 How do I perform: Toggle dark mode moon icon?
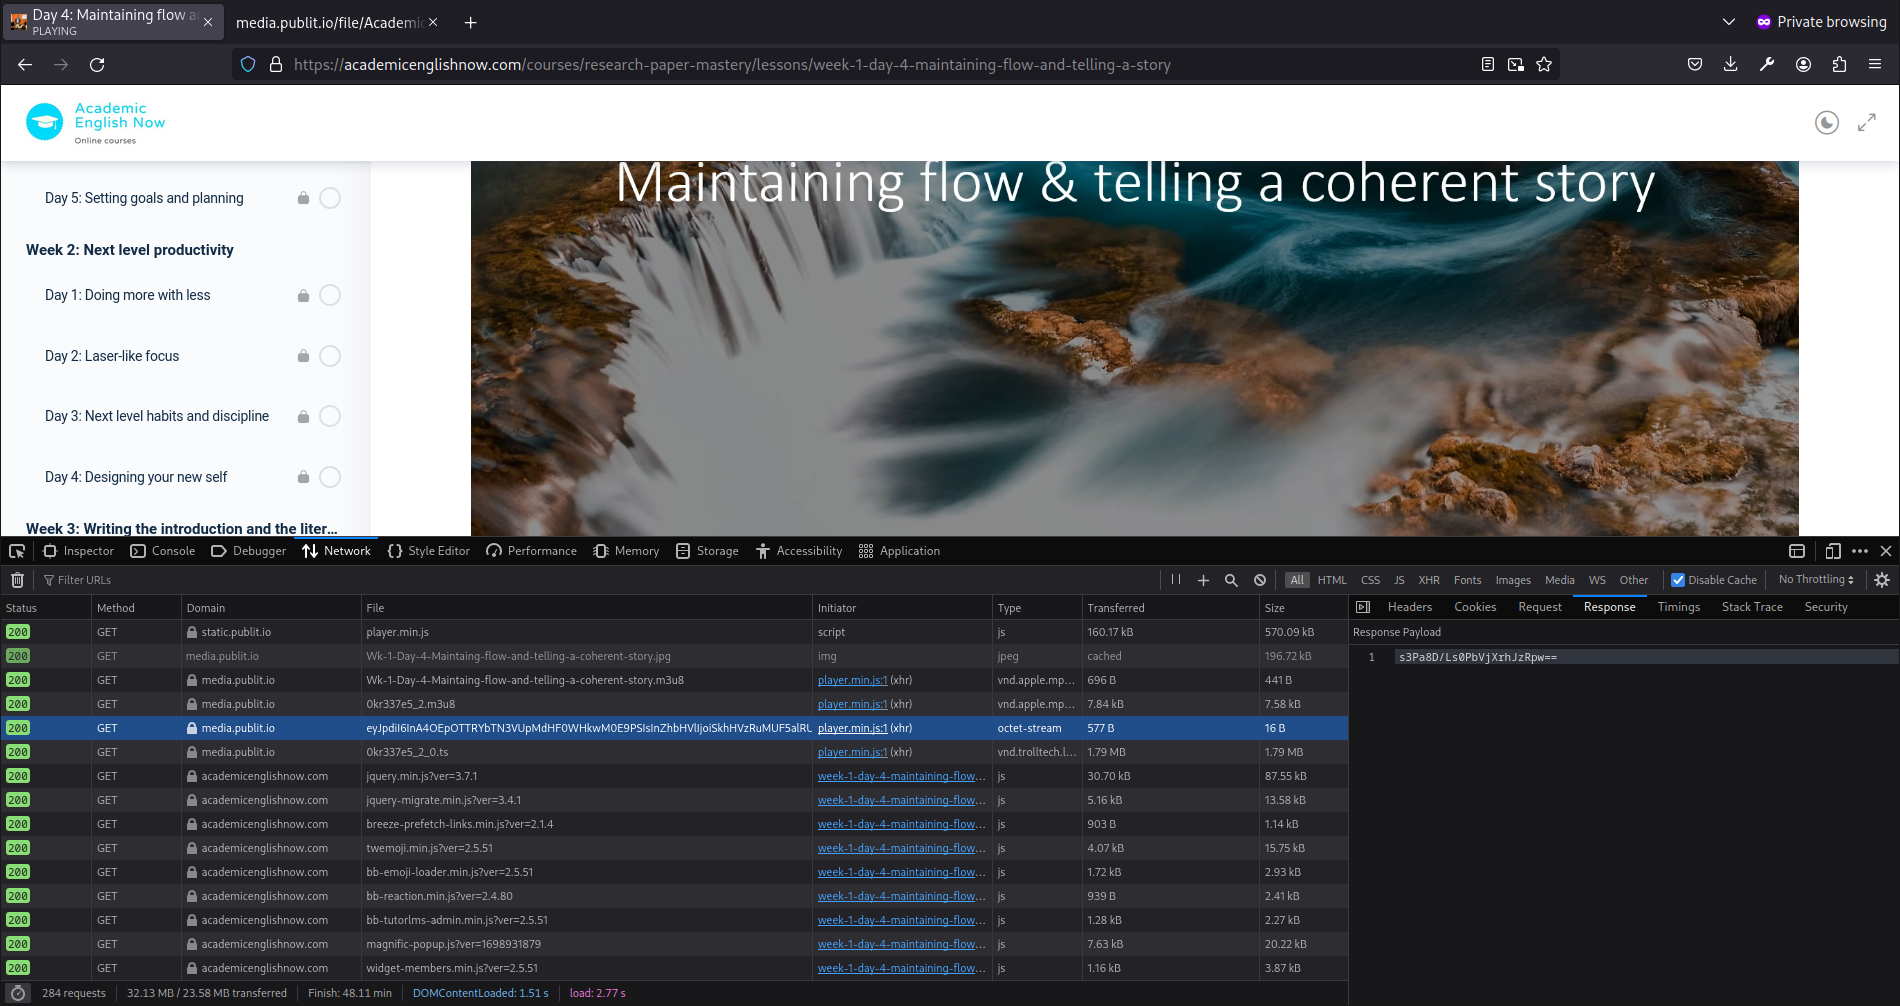coord(1826,123)
